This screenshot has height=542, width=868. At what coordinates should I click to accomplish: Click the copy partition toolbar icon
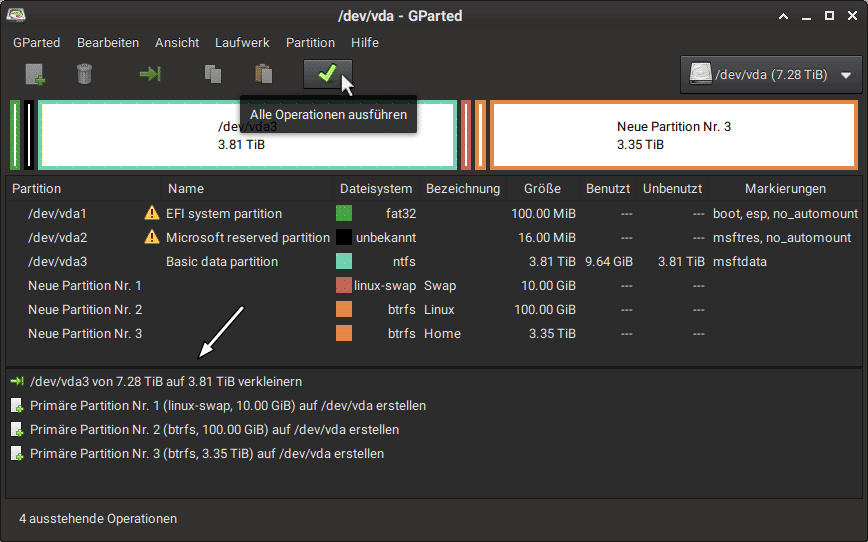213,74
